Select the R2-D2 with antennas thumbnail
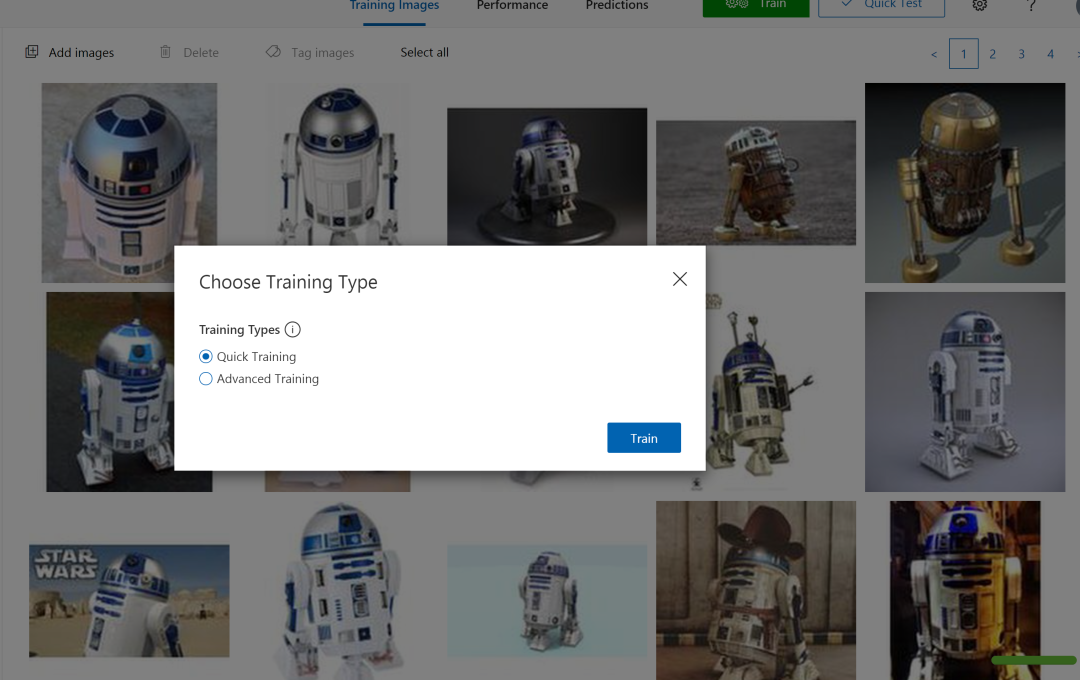Image resolution: width=1080 pixels, height=680 pixels. click(758, 391)
